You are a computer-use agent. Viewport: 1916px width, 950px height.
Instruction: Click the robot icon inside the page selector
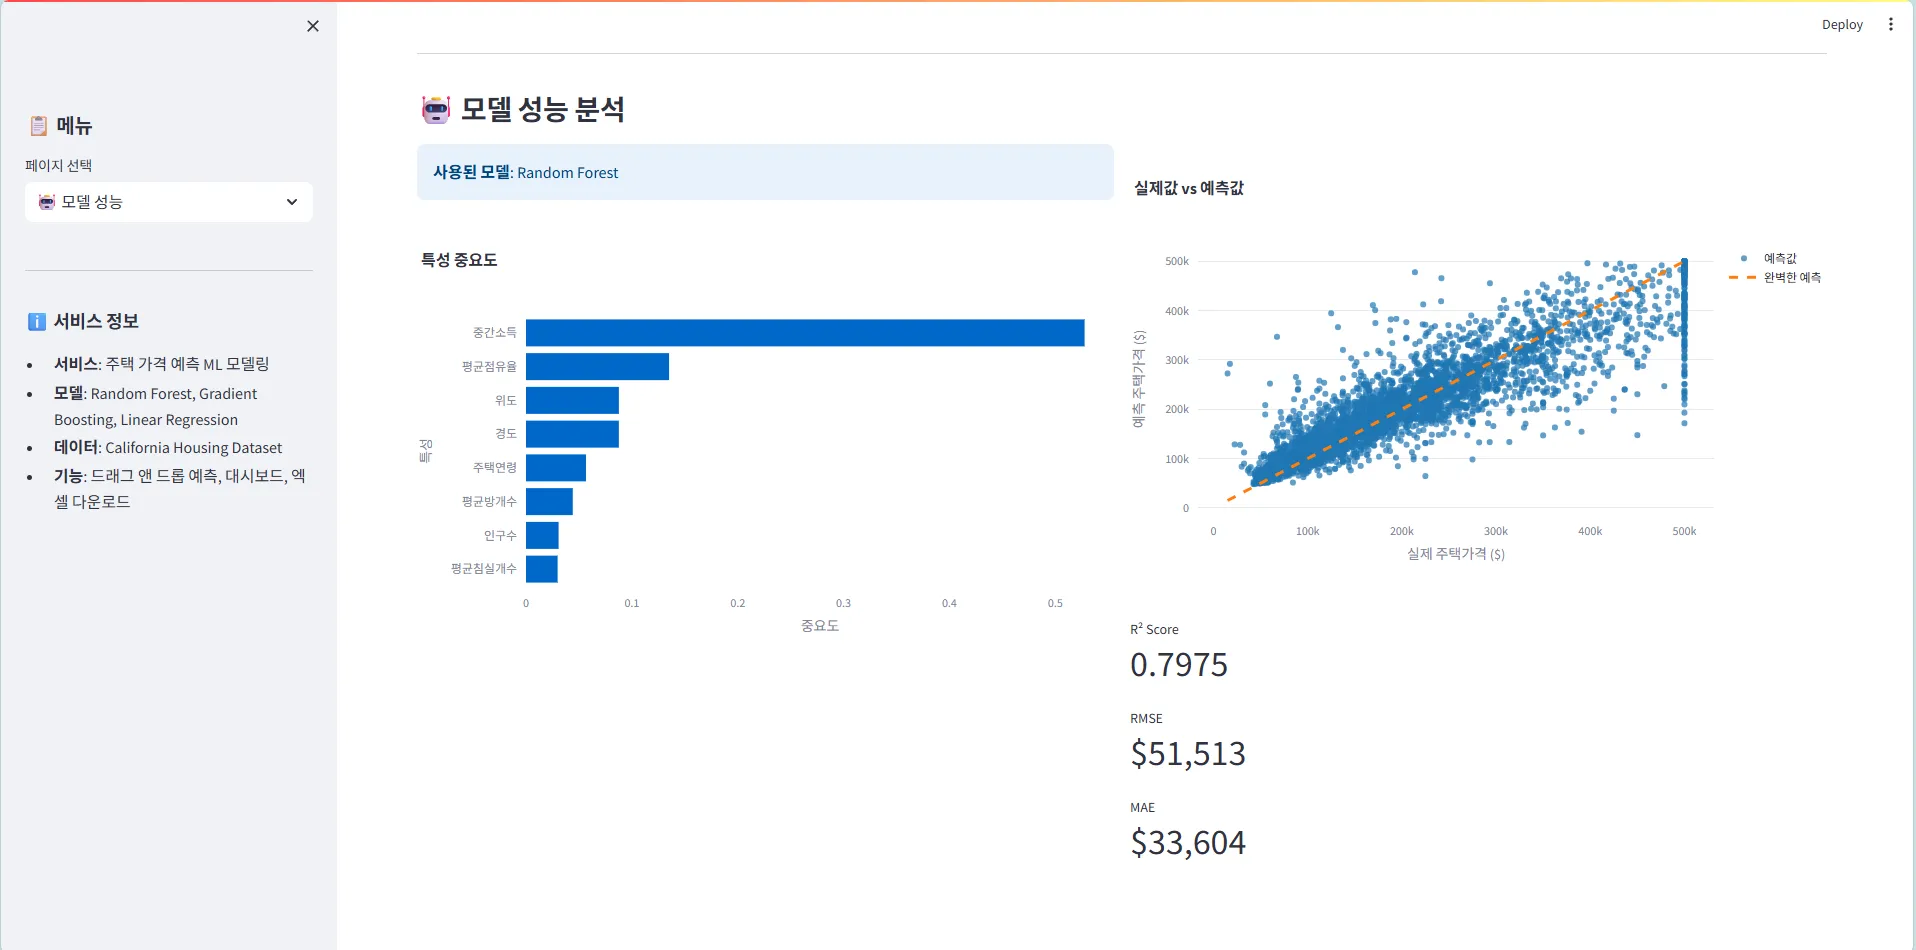coord(47,202)
